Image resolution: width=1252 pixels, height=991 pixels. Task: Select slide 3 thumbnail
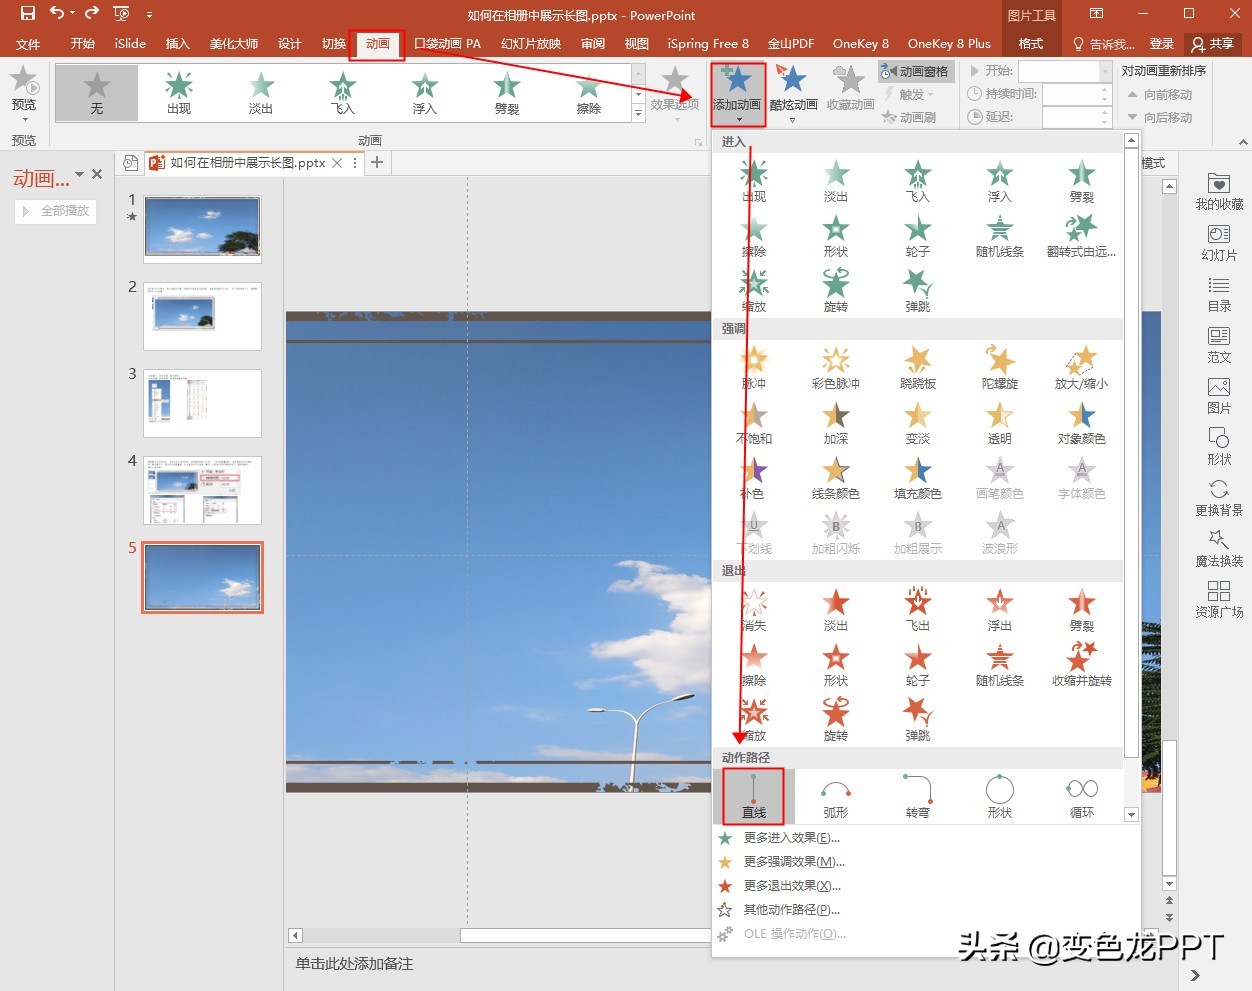(202, 403)
